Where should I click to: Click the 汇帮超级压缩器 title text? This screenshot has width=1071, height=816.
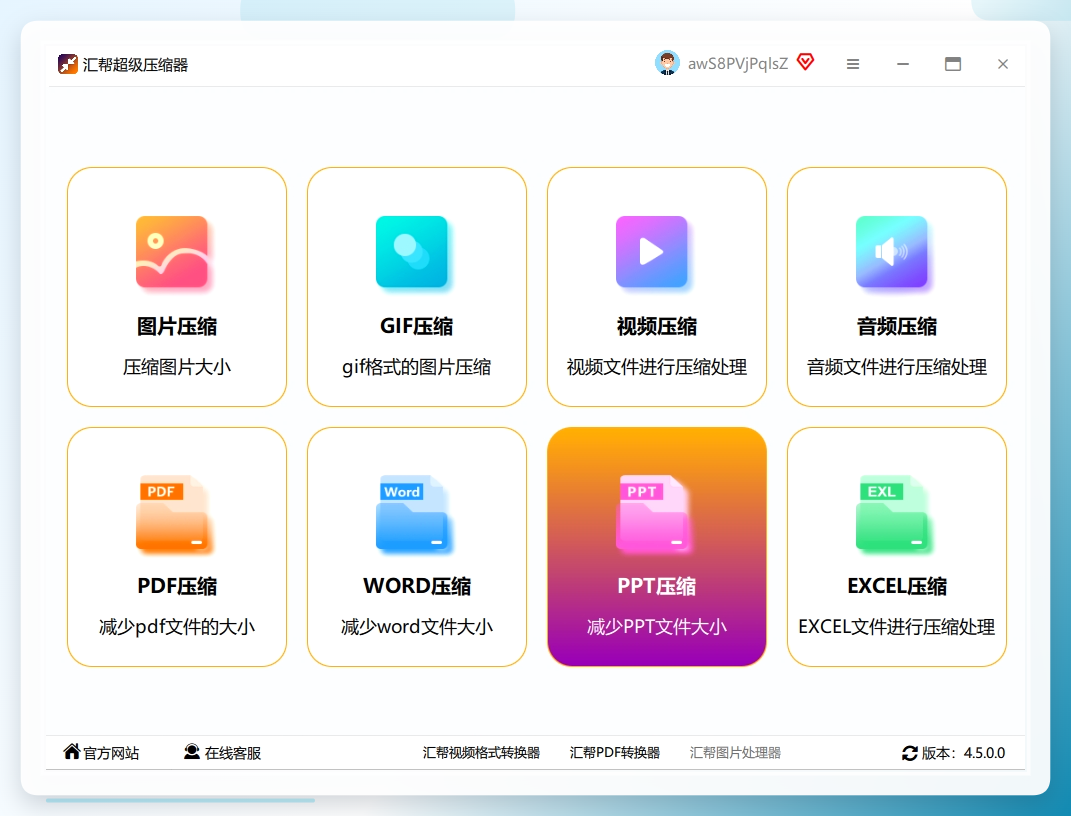(x=135, y=65)
